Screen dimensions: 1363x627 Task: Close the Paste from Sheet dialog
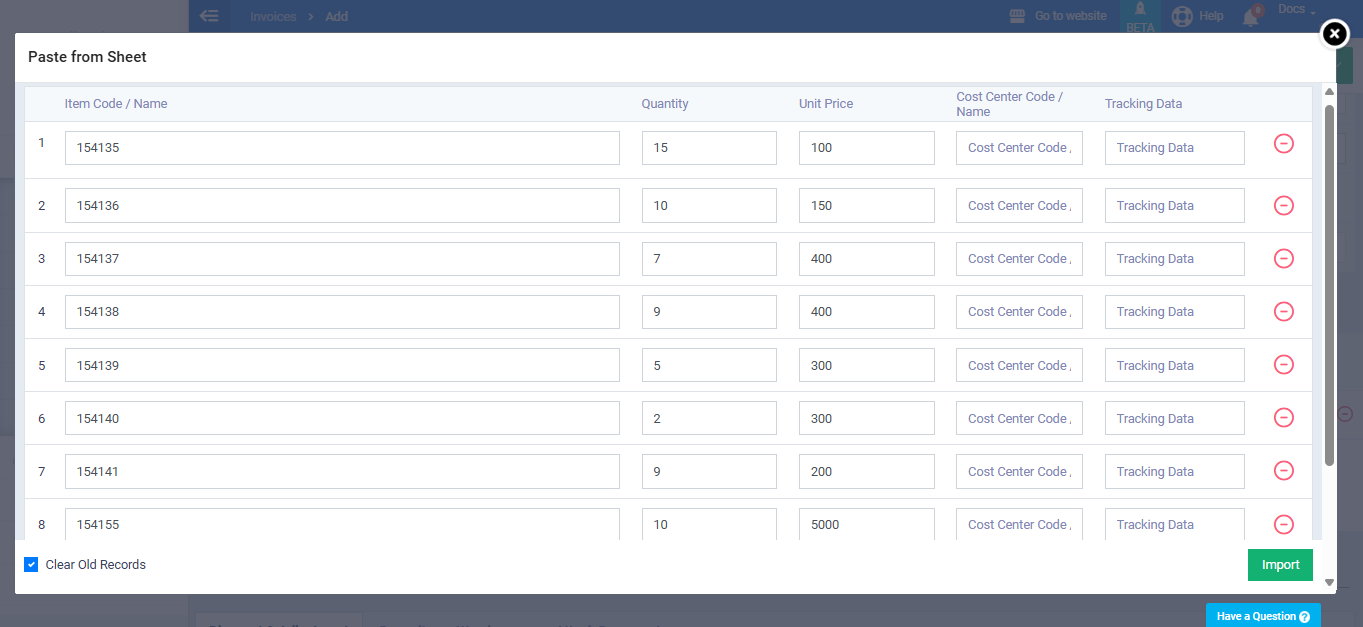(1334, 34)
